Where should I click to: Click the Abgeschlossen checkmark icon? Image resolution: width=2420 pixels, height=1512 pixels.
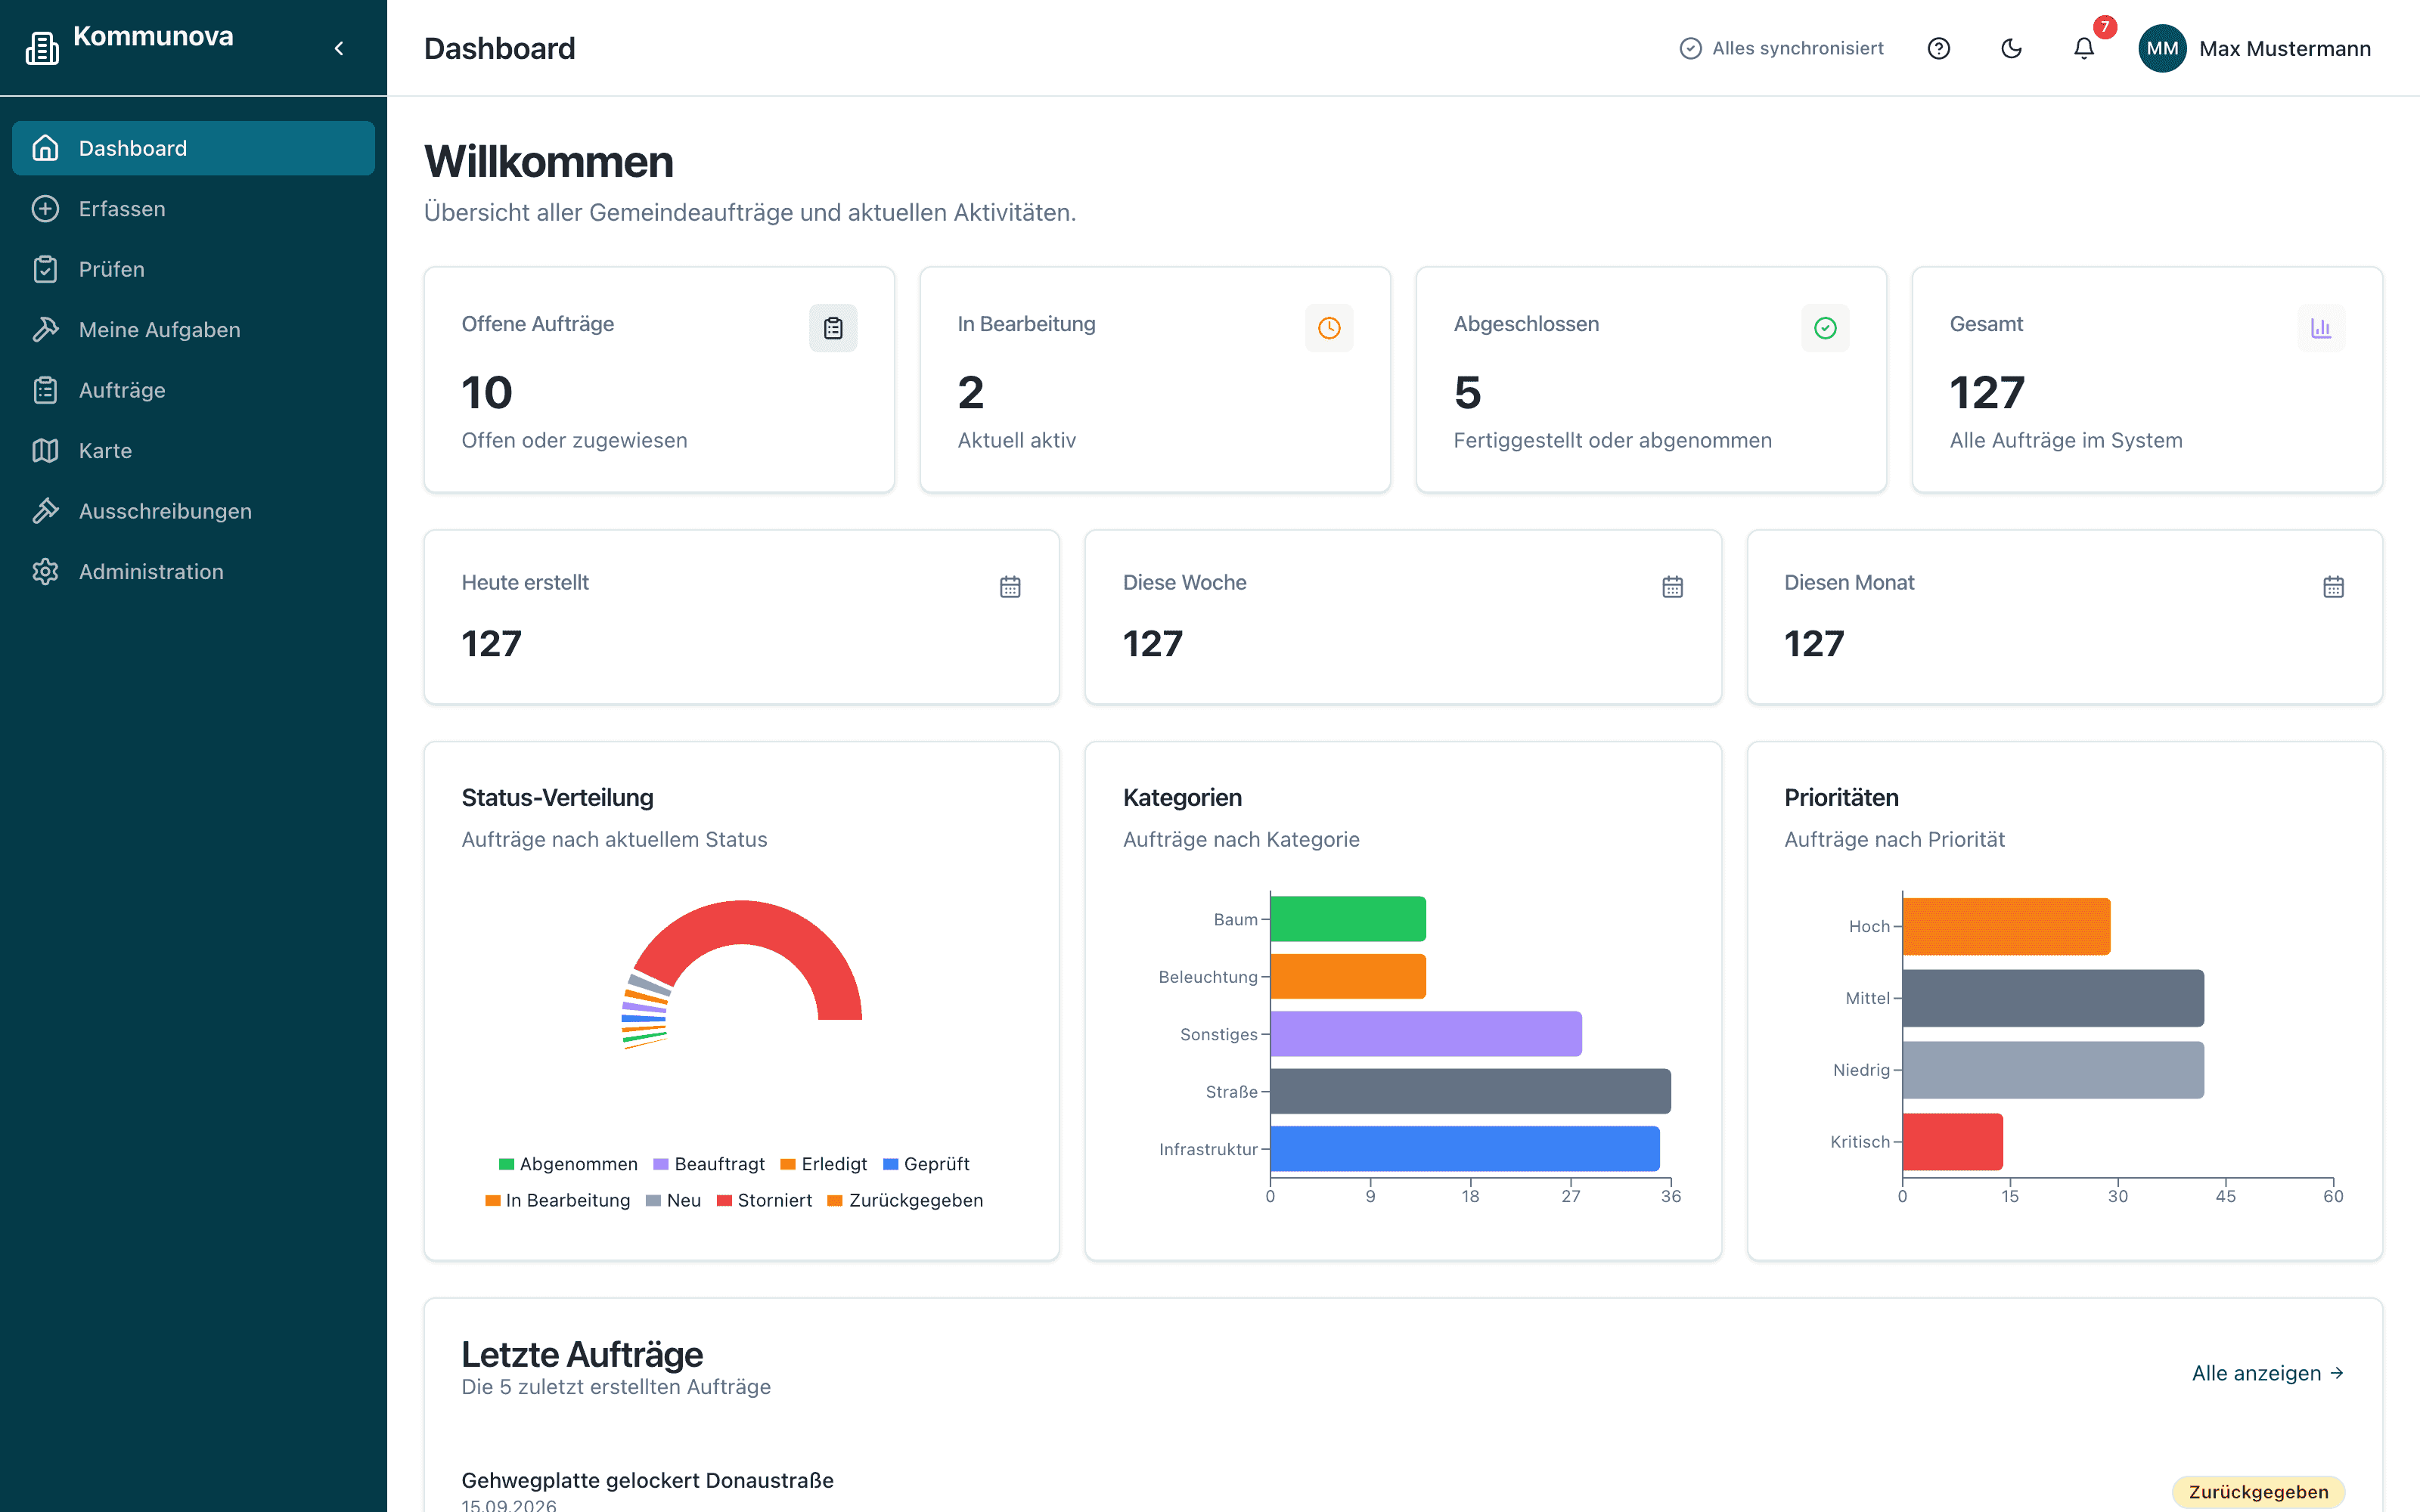coord(1825,328)
